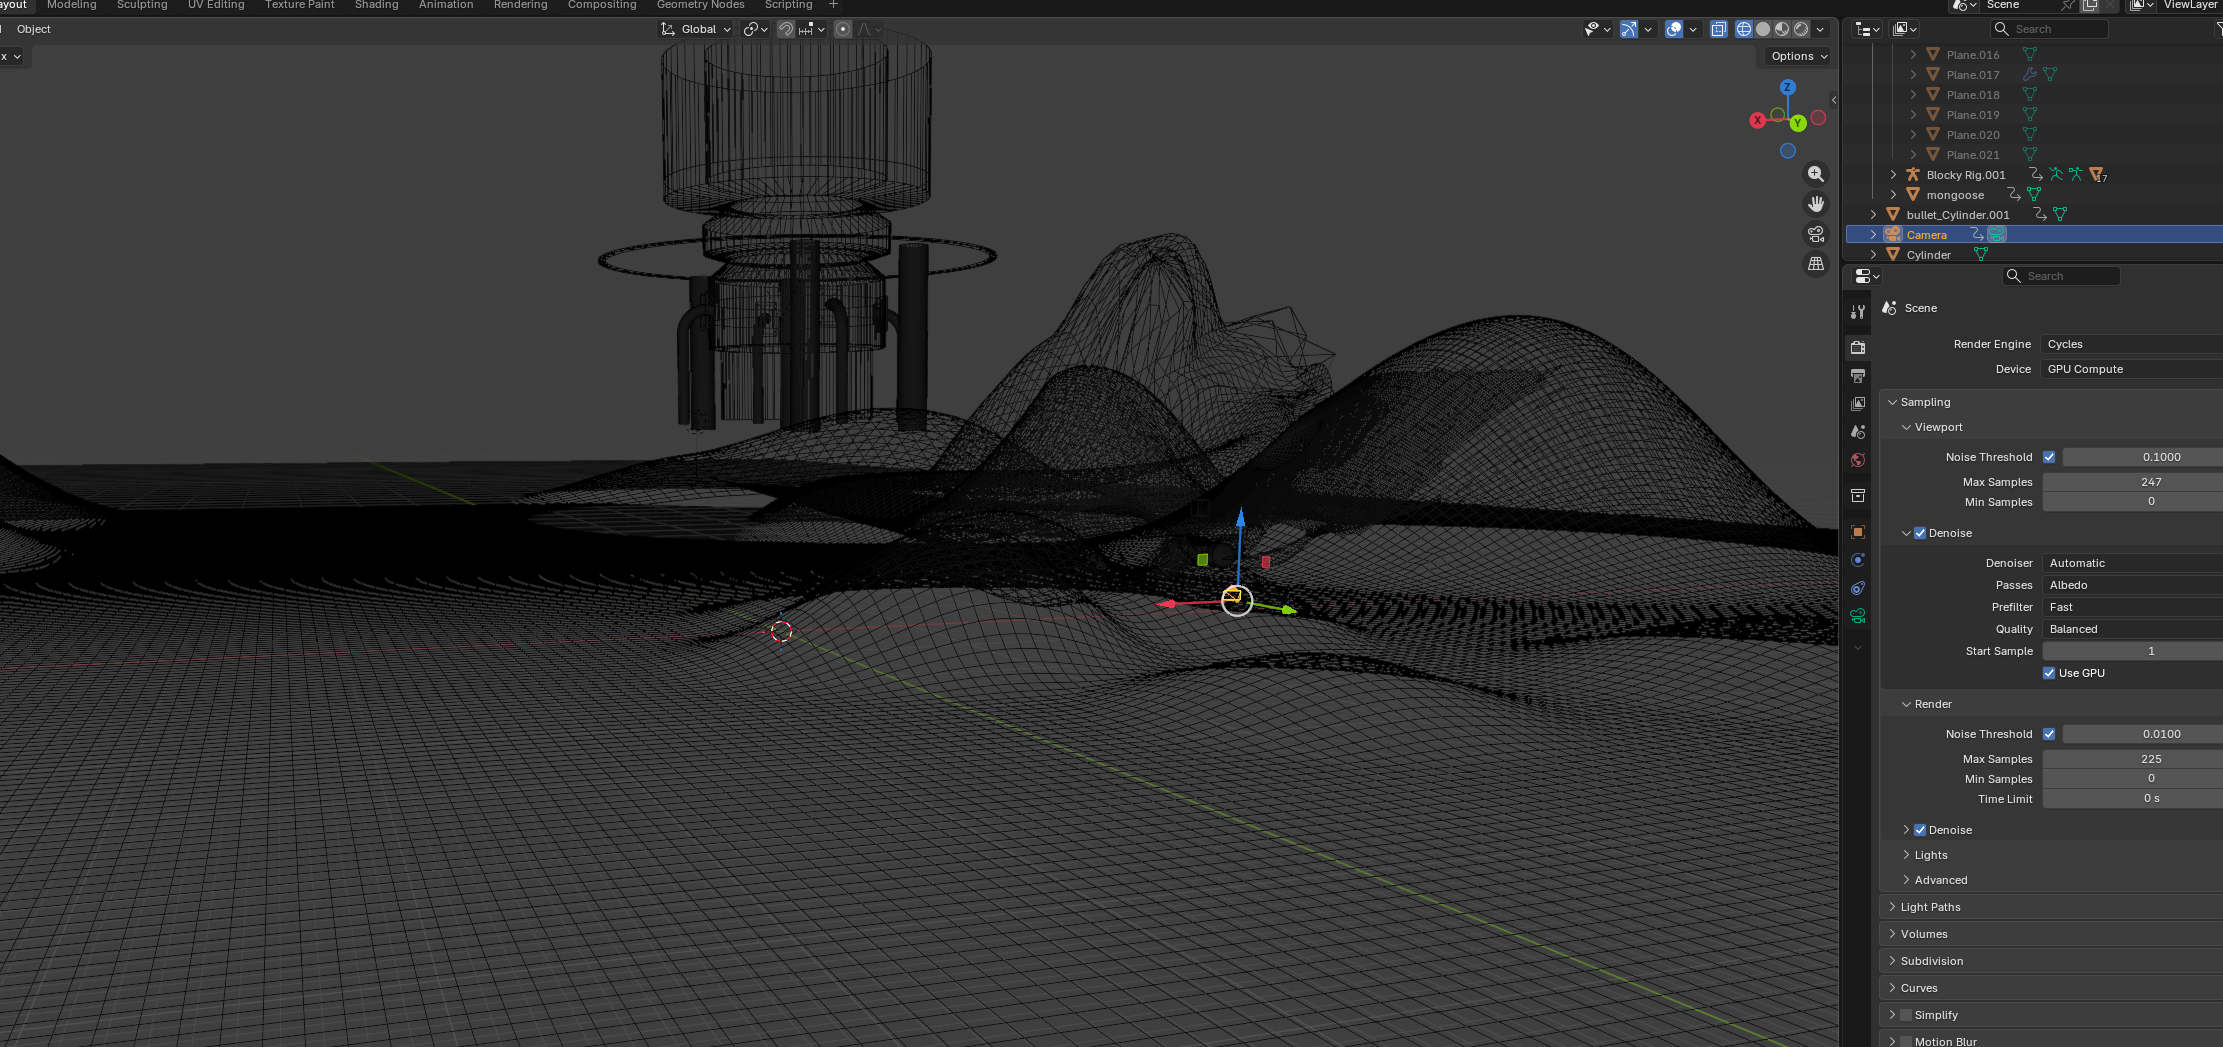
Task: Toggle the viewport Denoise checkbox
Action: click(1920, 533)
